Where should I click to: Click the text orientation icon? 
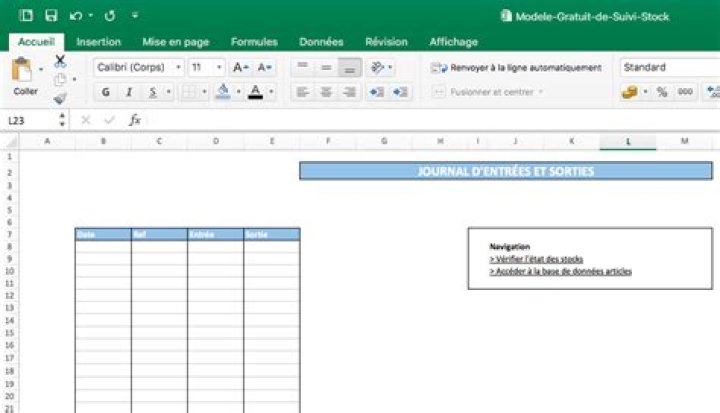point(377,68)
